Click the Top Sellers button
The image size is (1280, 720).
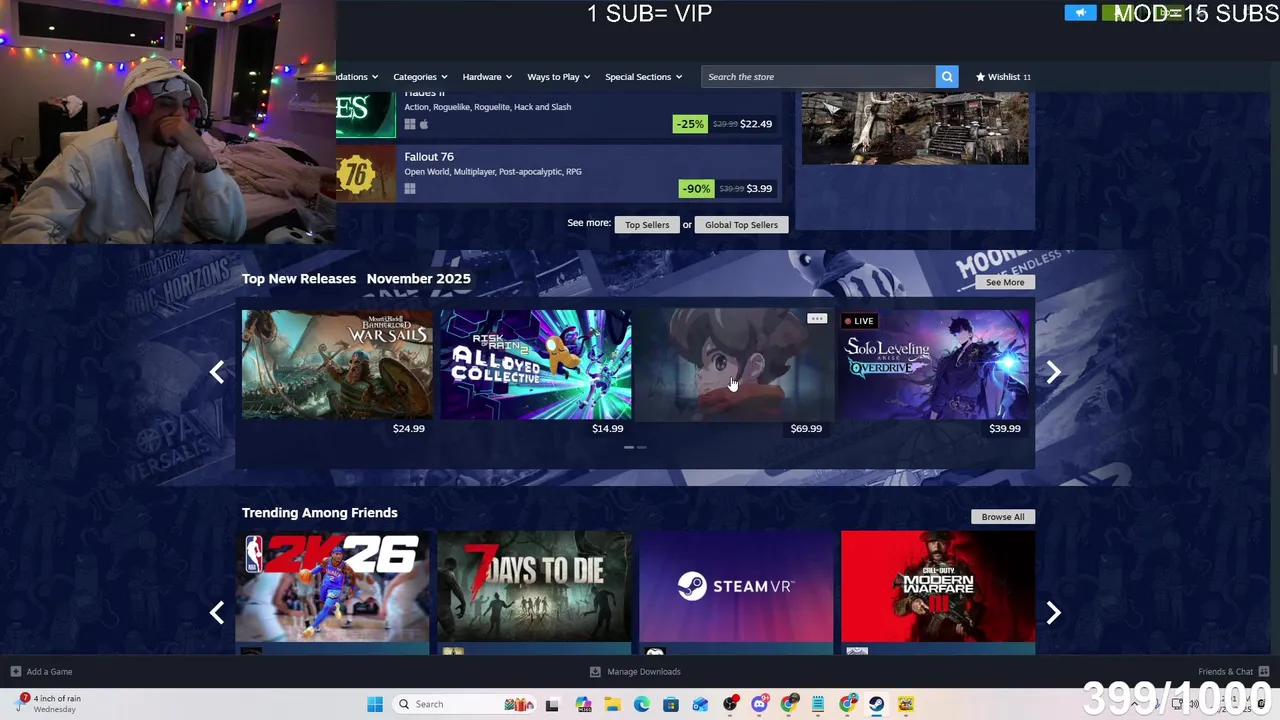tap(647, 225)
